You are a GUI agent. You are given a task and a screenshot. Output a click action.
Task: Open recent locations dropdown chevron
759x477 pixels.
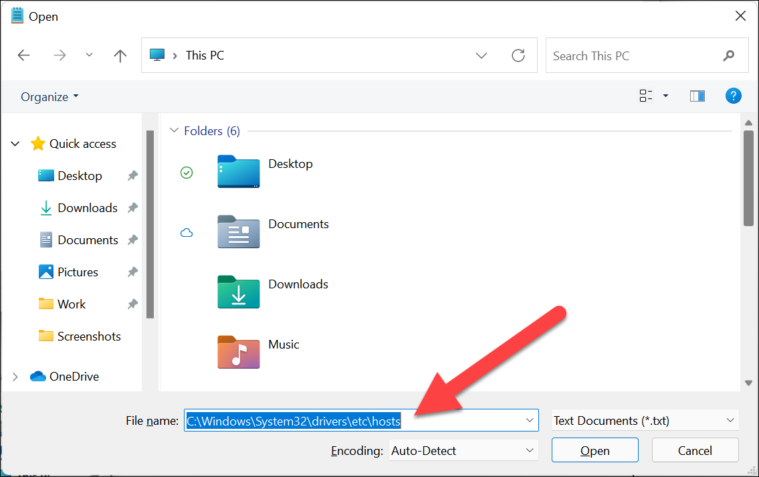click(89, 55)
